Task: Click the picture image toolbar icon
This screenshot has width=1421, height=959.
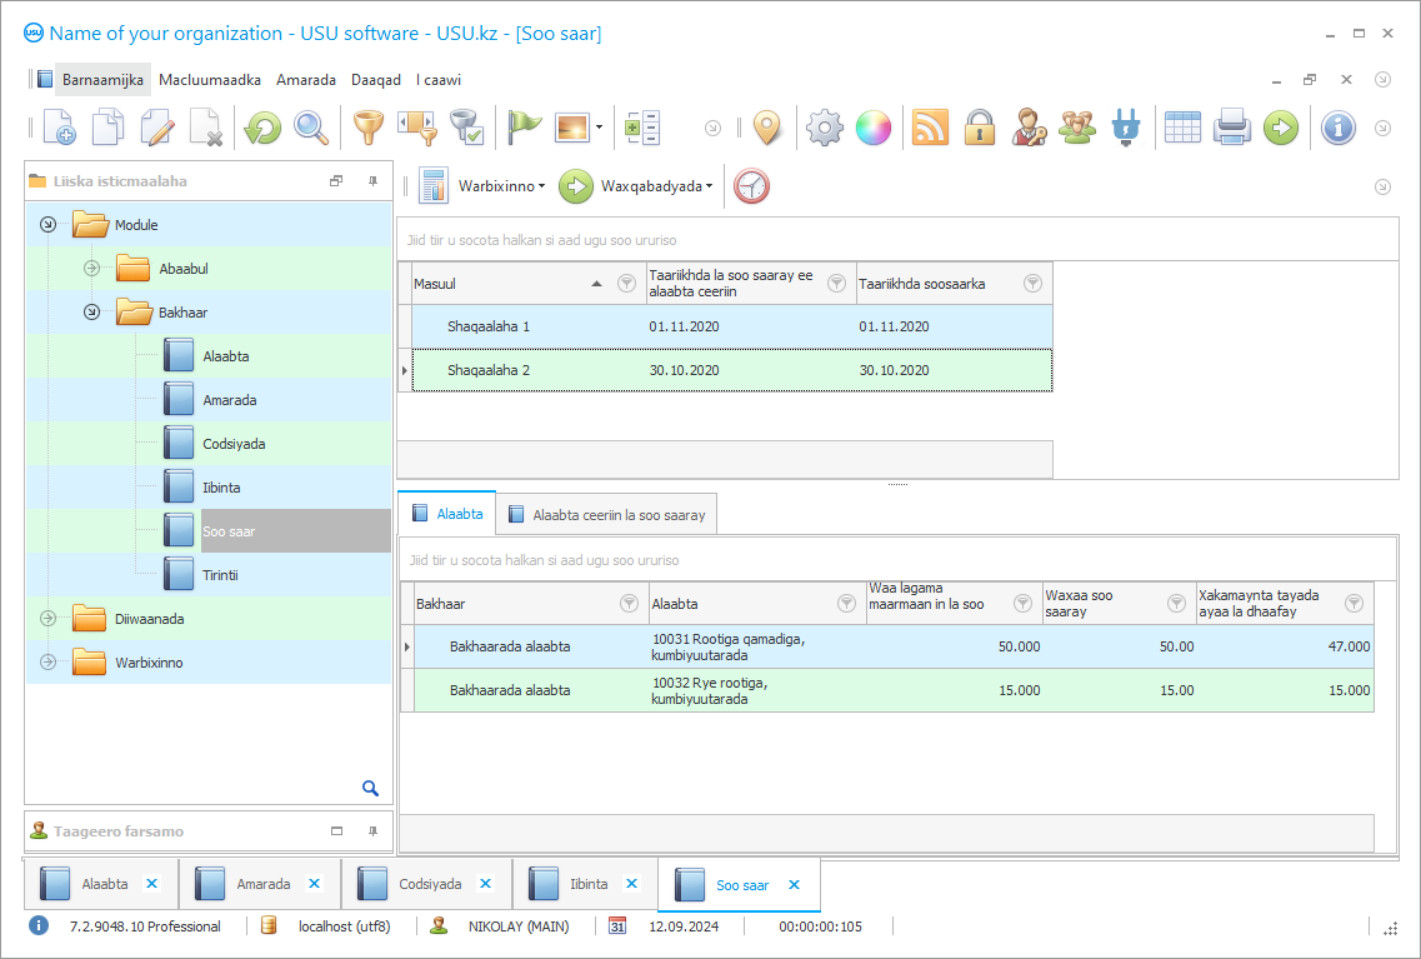Action: [573, 128]
